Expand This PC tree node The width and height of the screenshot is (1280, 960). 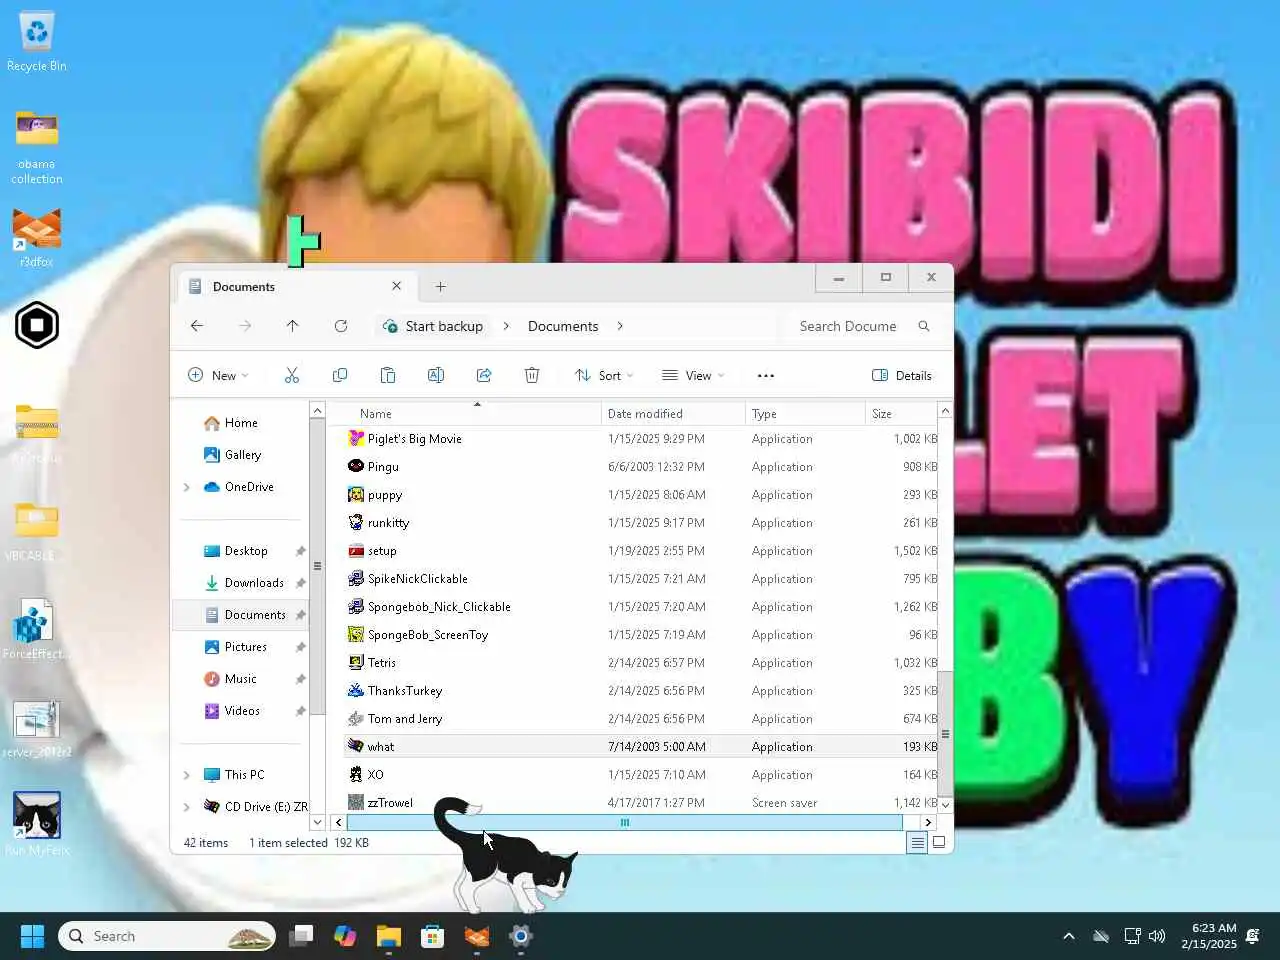(187, 775)
